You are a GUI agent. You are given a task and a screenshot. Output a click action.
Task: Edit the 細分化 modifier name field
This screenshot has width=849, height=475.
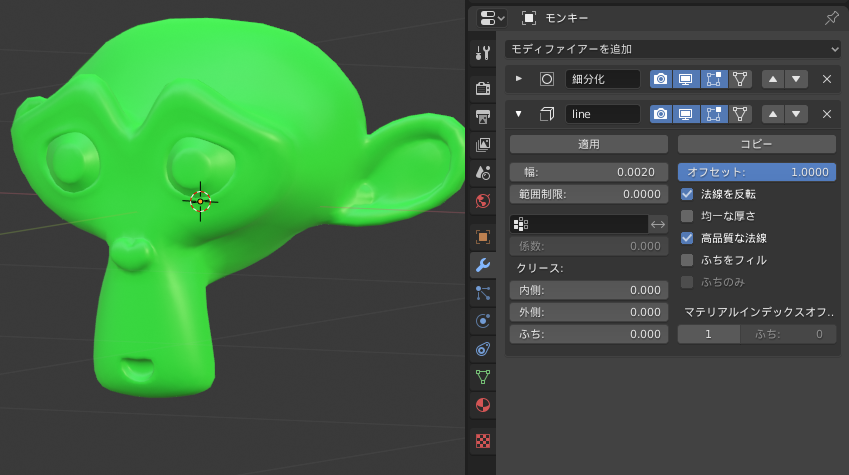[x=603, y=79]
